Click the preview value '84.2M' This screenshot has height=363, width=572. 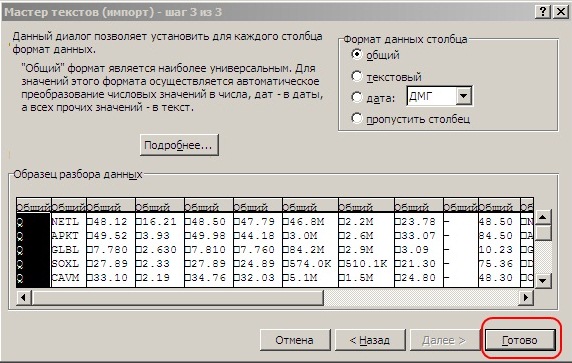[x=306, y=250]
